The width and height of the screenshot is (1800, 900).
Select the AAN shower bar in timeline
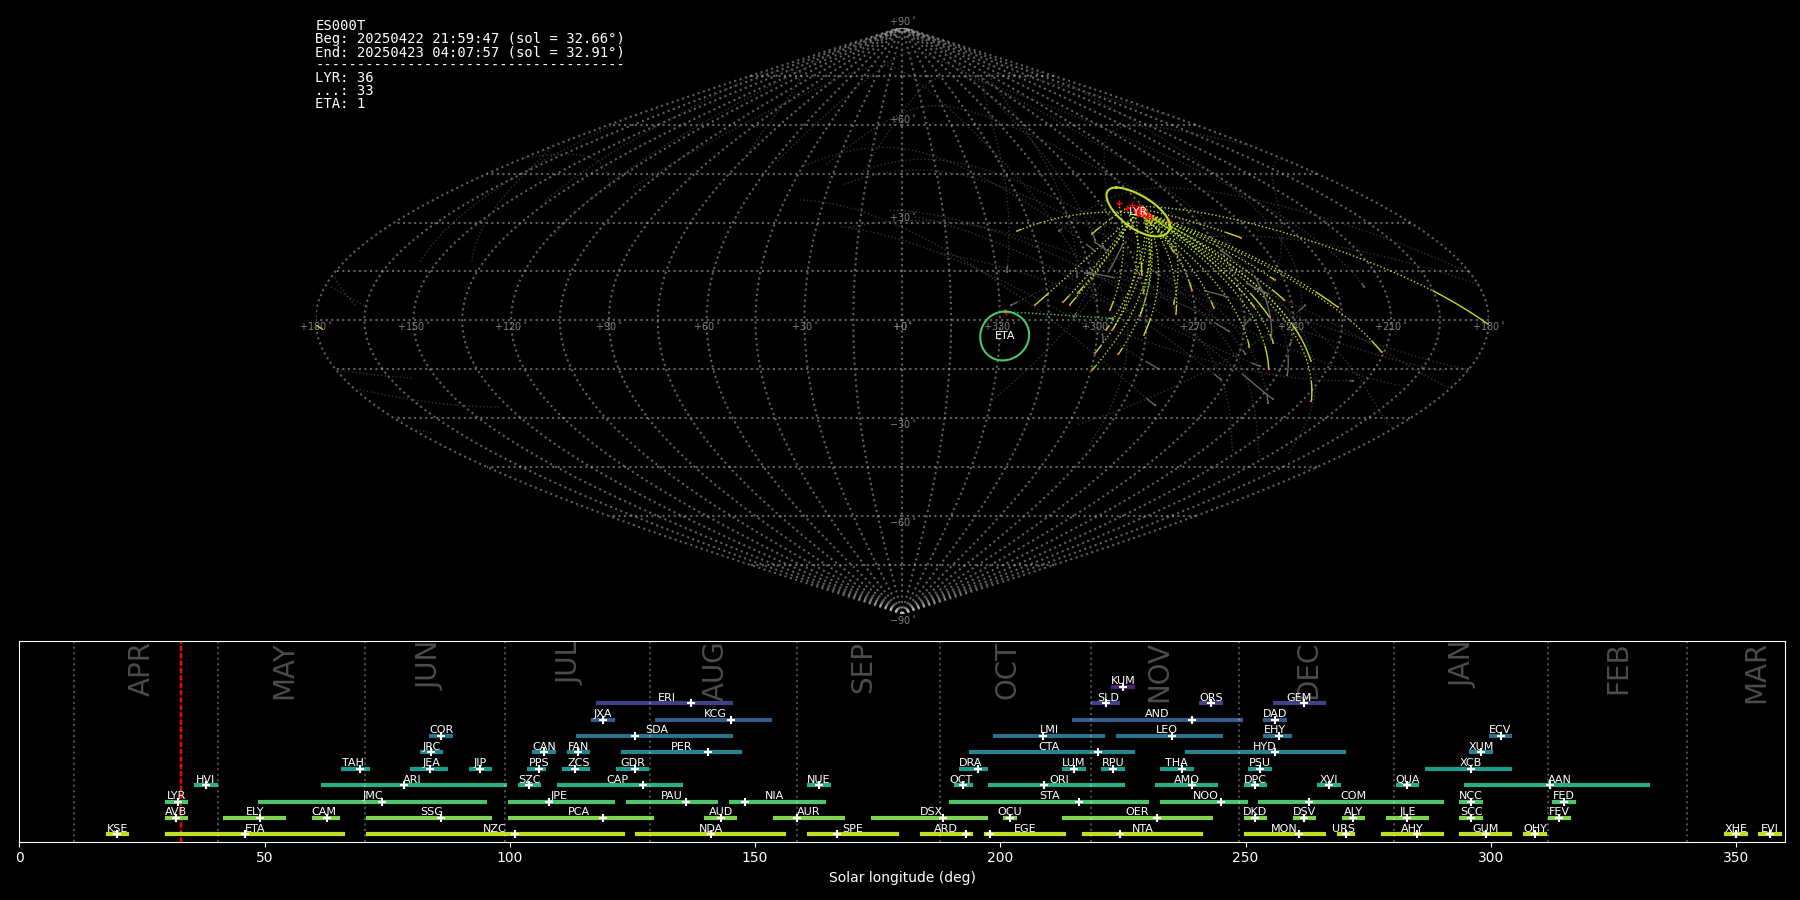pyautogui.click(x=1557, y=785)
